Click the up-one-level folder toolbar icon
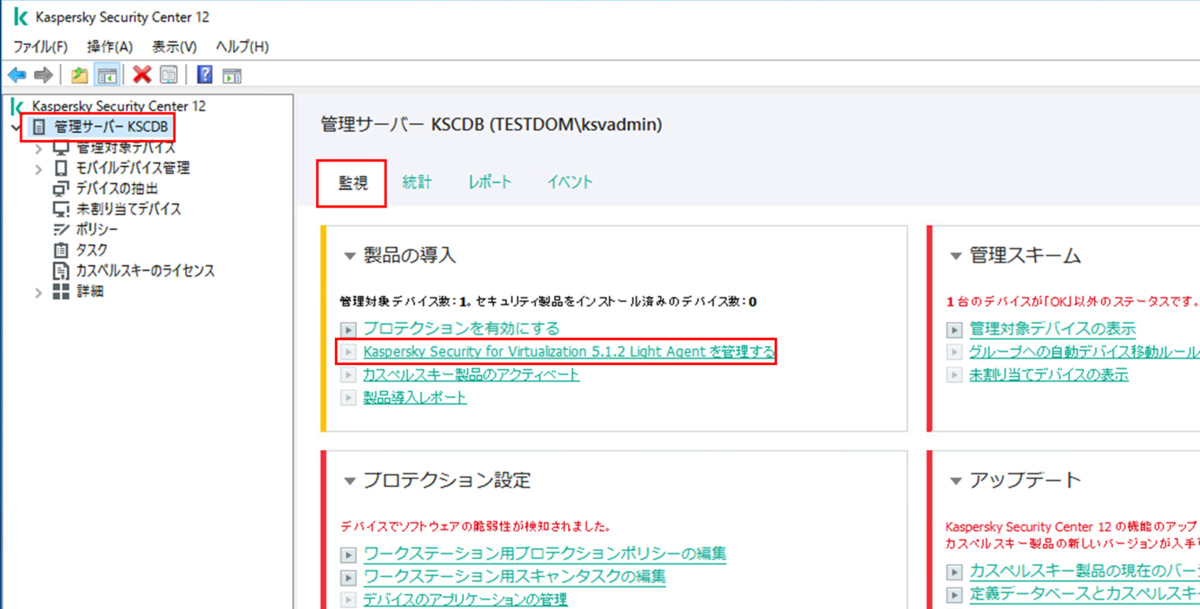 pos(80,75)
